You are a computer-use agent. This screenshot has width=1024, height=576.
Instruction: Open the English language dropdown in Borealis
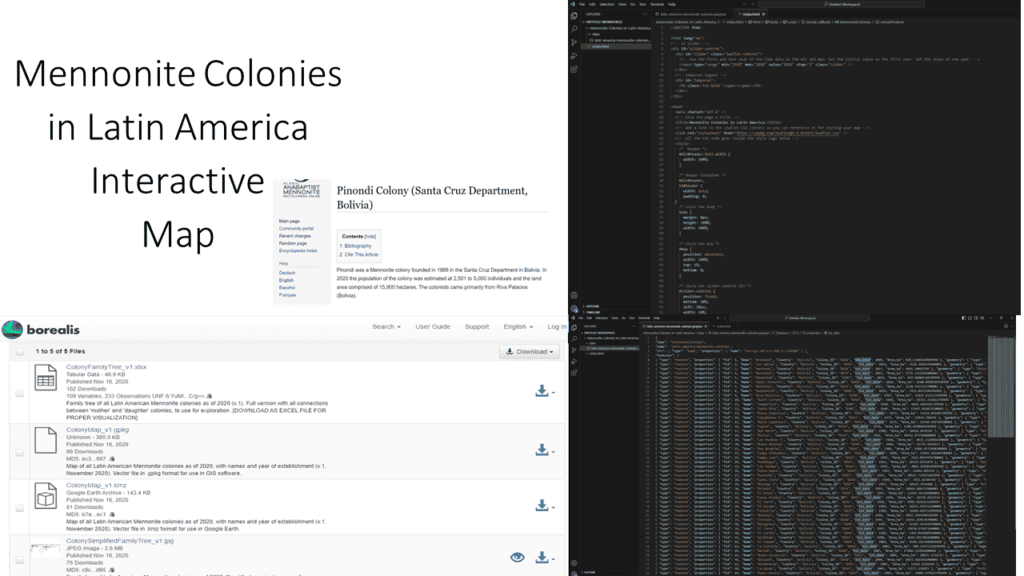[517, 327]
